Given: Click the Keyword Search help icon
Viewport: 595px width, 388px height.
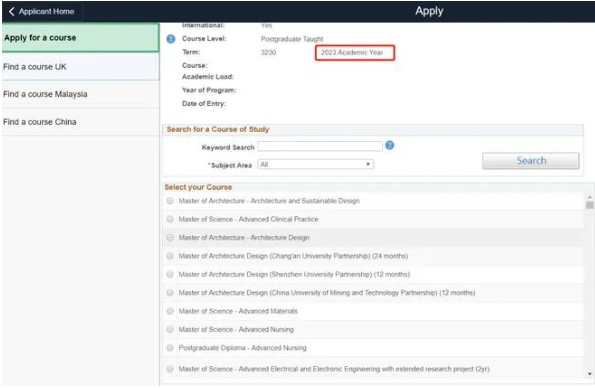Looking at the screenshot, I should (x=389, y=145).
